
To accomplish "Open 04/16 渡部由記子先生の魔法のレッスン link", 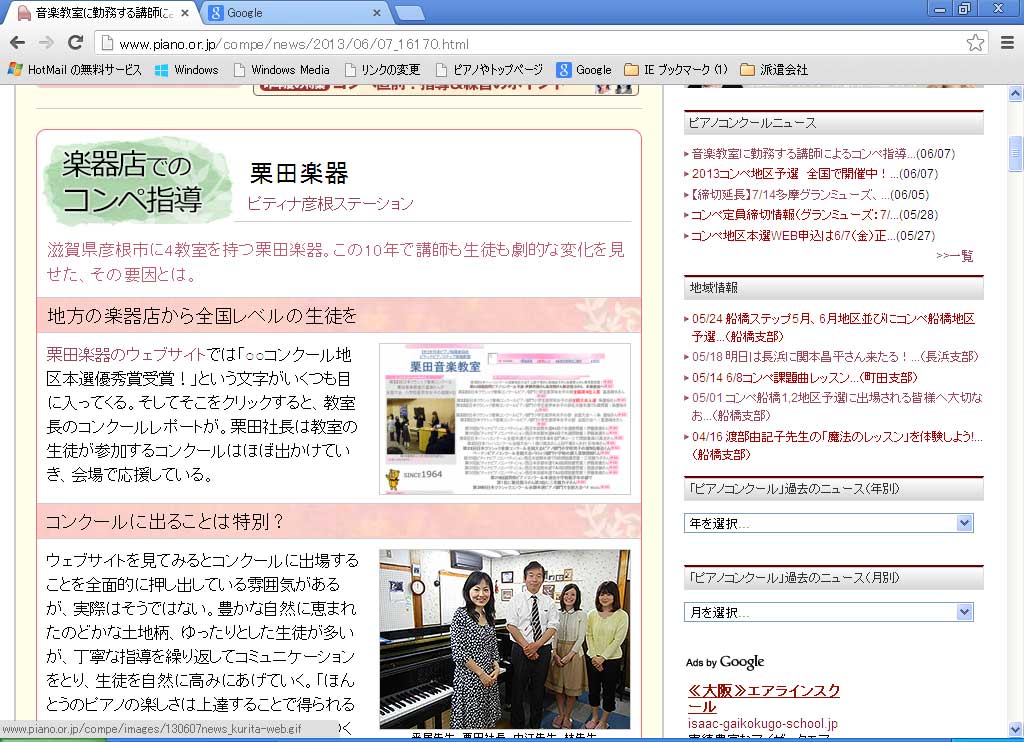I will [837, 445].
